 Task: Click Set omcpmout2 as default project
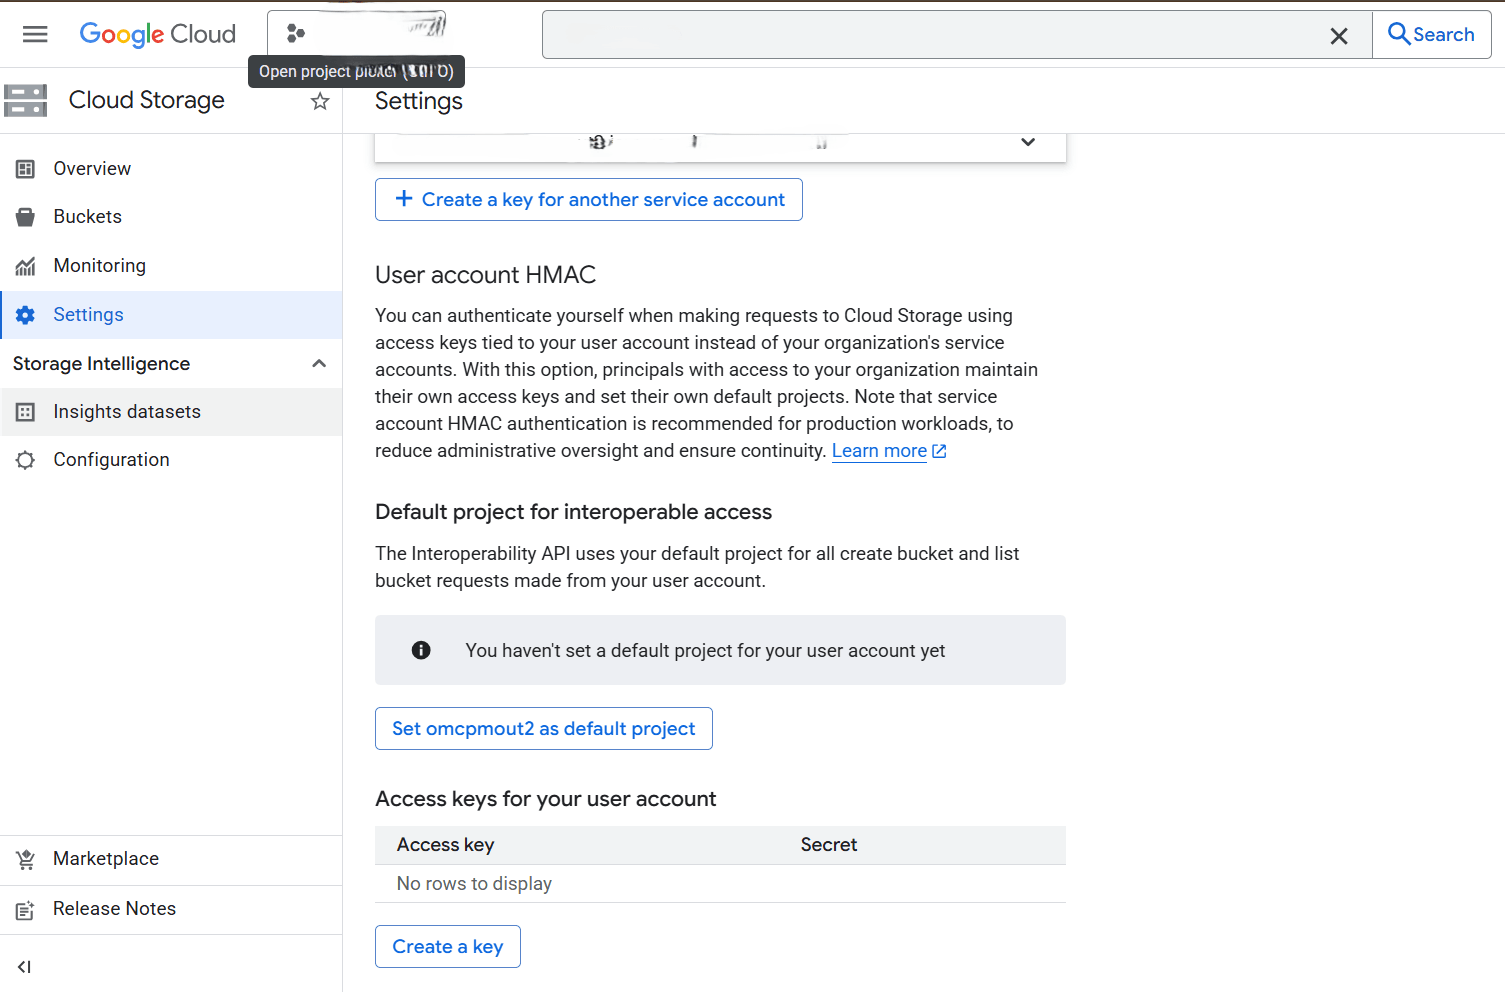543,728
